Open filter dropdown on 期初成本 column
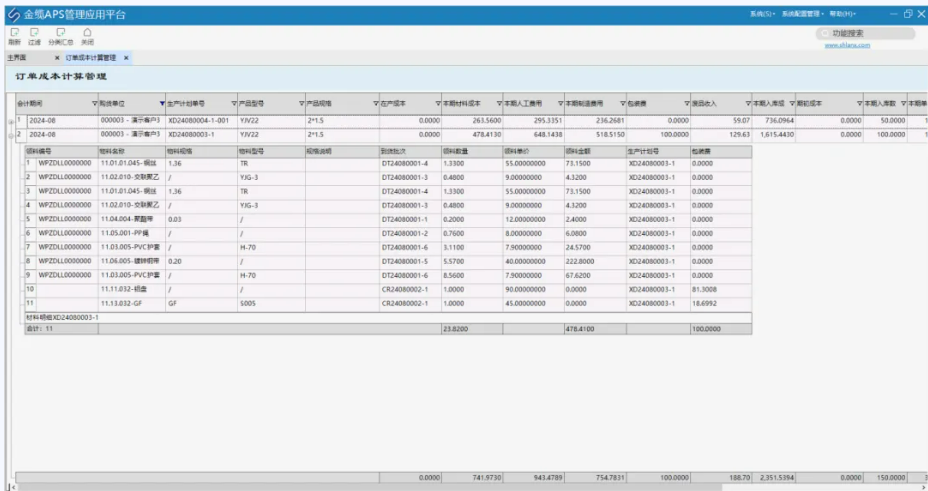Viewport: 928px width, 491px height. (x=859, y=104)
